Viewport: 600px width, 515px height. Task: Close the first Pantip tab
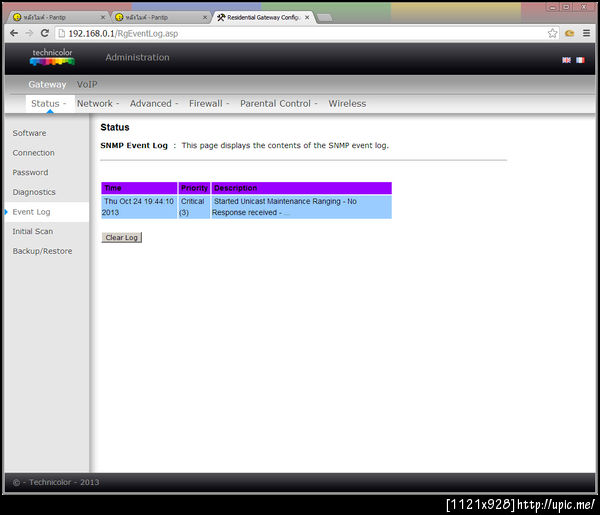tap(103, 18)
